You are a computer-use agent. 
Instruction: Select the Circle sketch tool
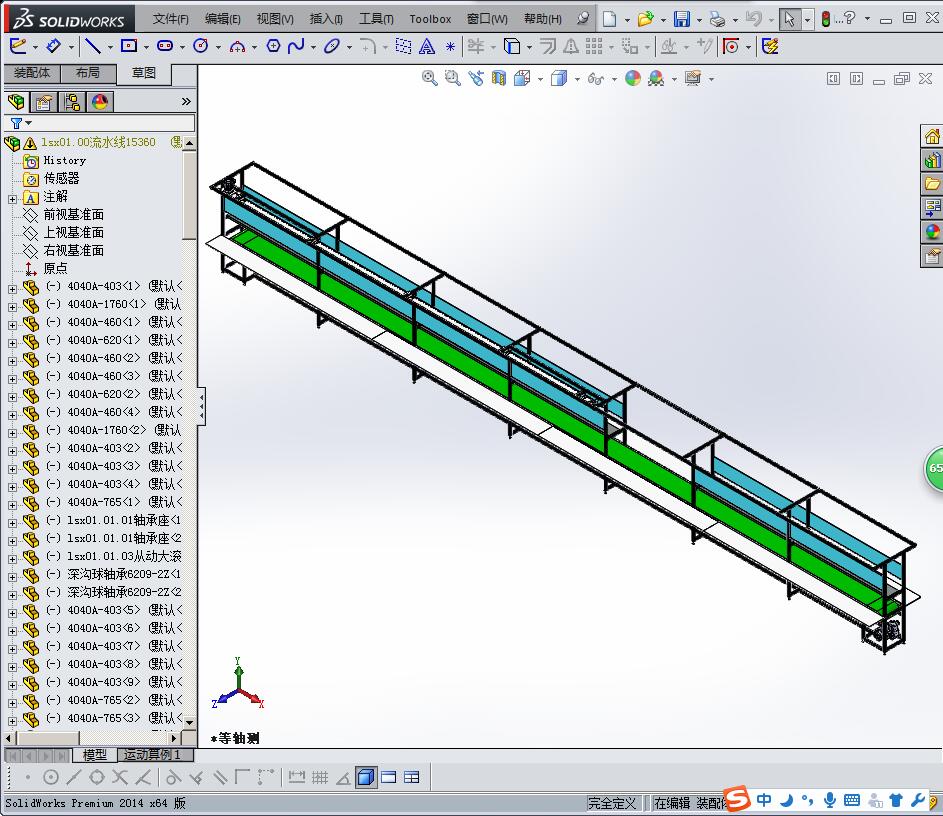click(x=201, y=46)
